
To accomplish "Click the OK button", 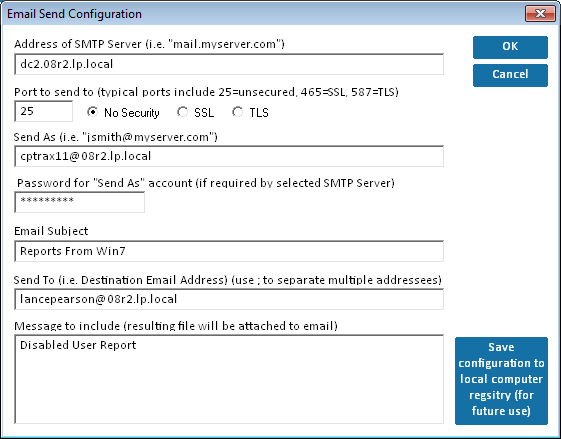I will [510, 47].
